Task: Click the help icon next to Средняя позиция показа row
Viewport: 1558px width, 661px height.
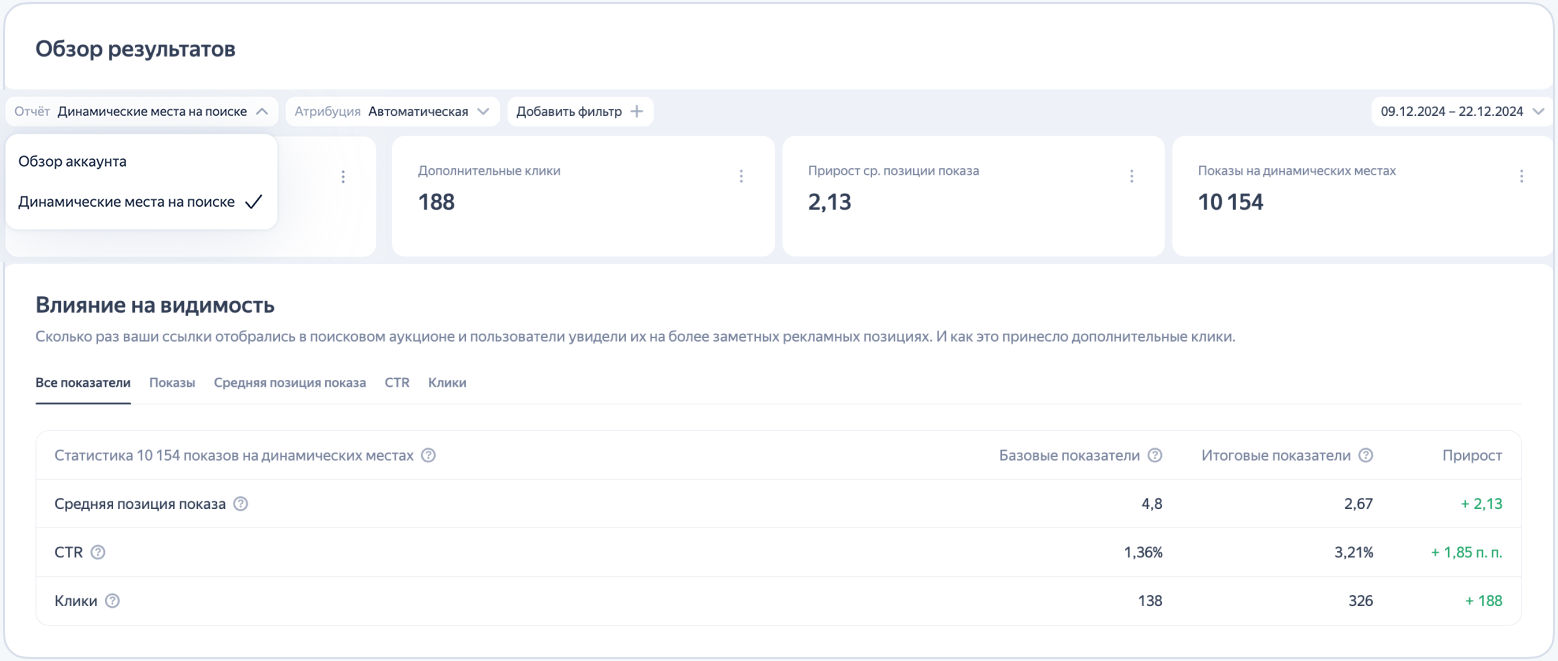Action: tap(240, 504)
